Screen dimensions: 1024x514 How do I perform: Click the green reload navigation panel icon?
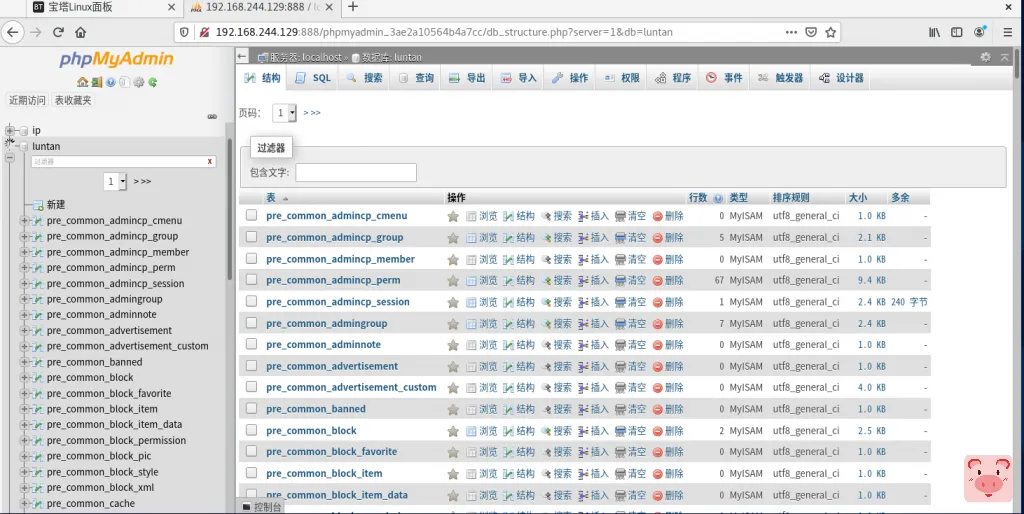[x=153, y=82]
